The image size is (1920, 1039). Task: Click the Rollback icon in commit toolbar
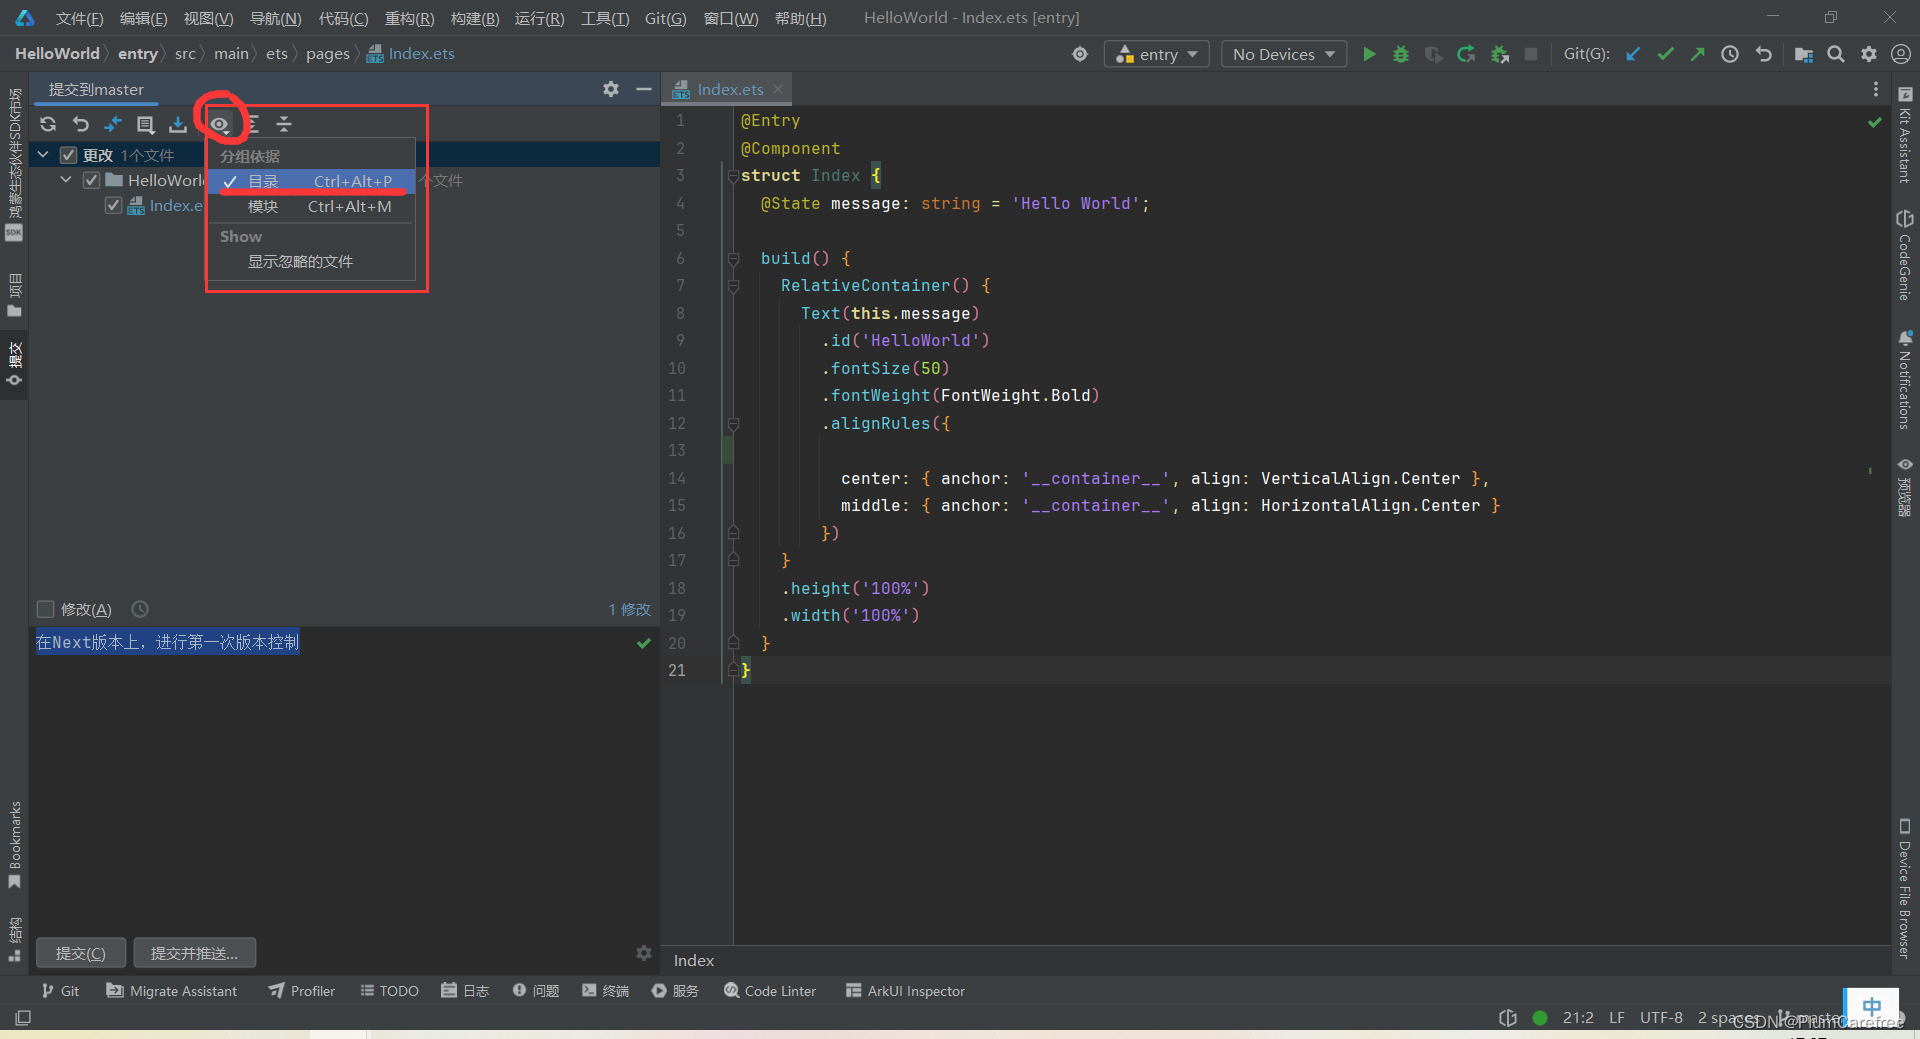coord(81,124)
